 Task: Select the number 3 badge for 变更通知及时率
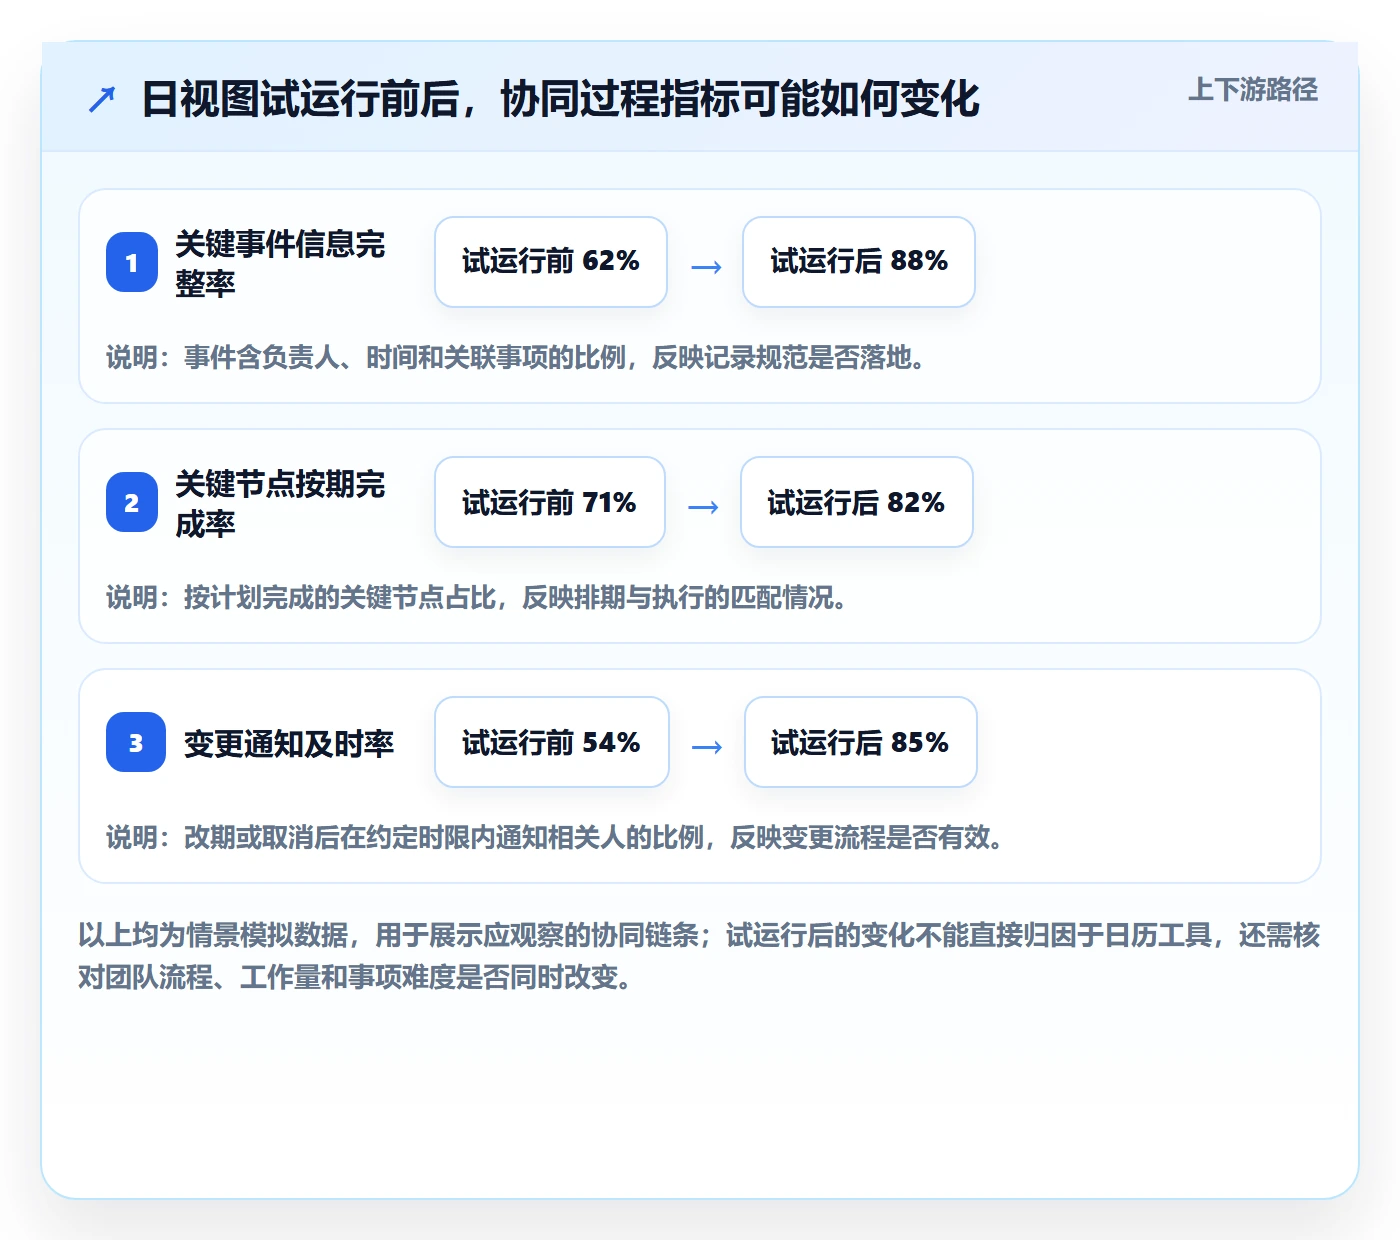tap(136, 742)
